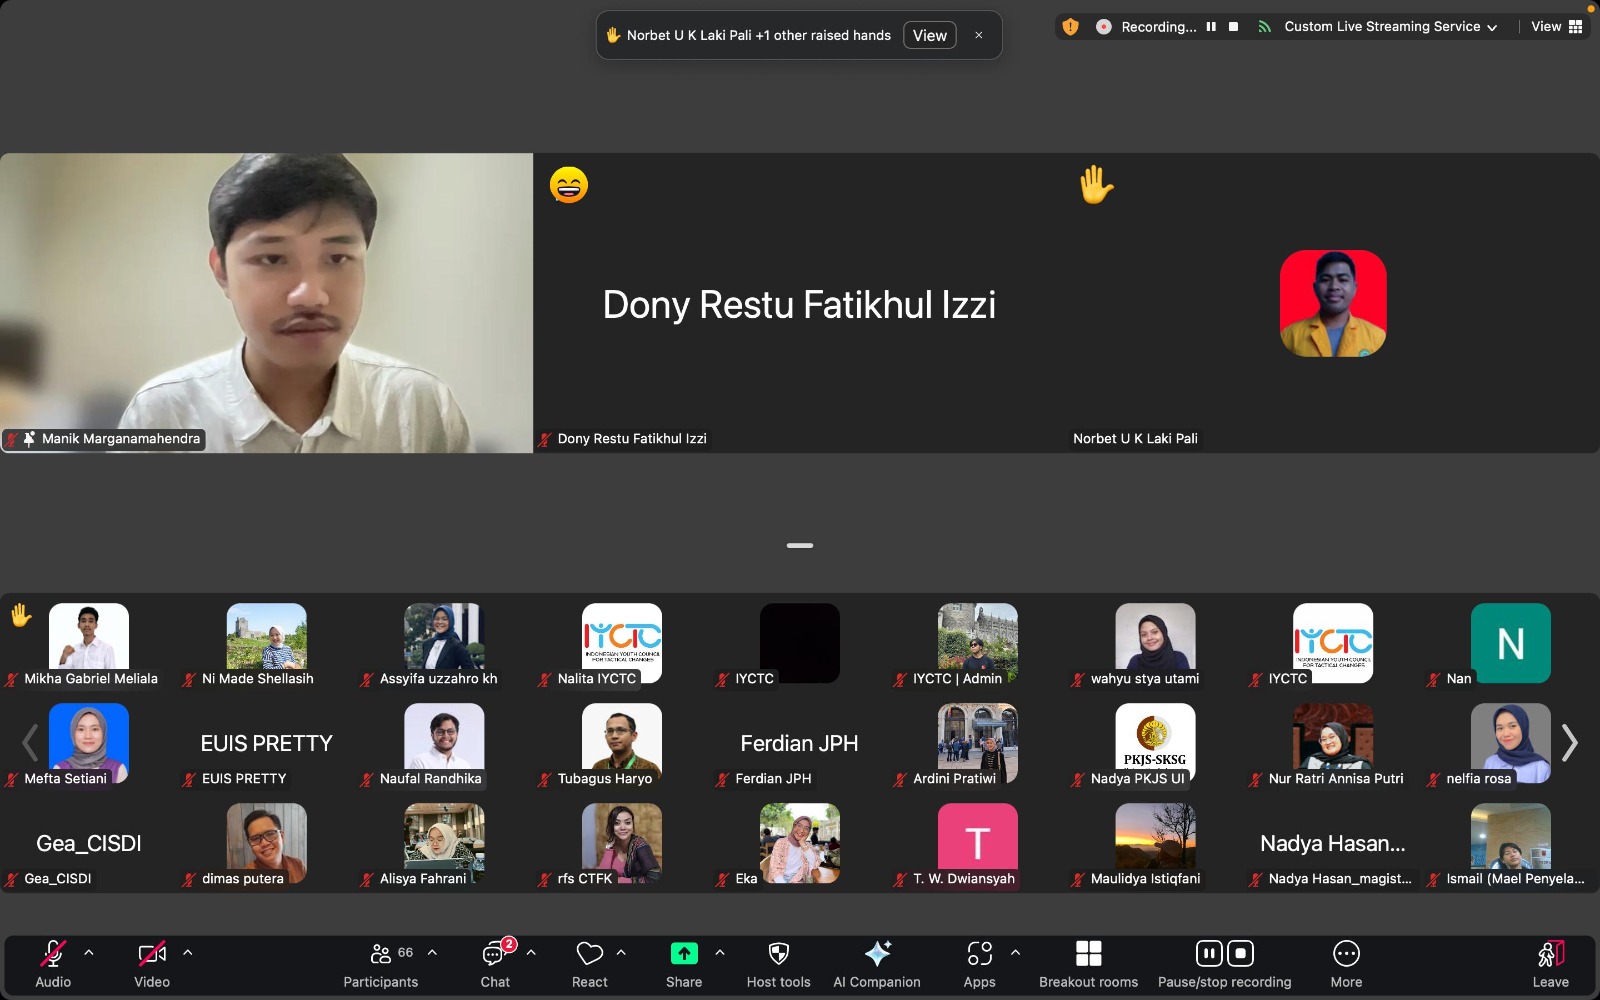1600x1000 pixels.
Task: Open the Apps menu icon
Action: (979, 955)
